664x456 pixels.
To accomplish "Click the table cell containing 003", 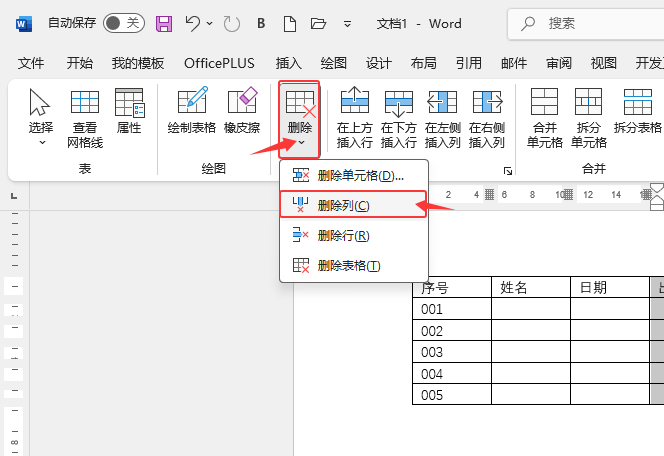I will (x=452, y=352).
